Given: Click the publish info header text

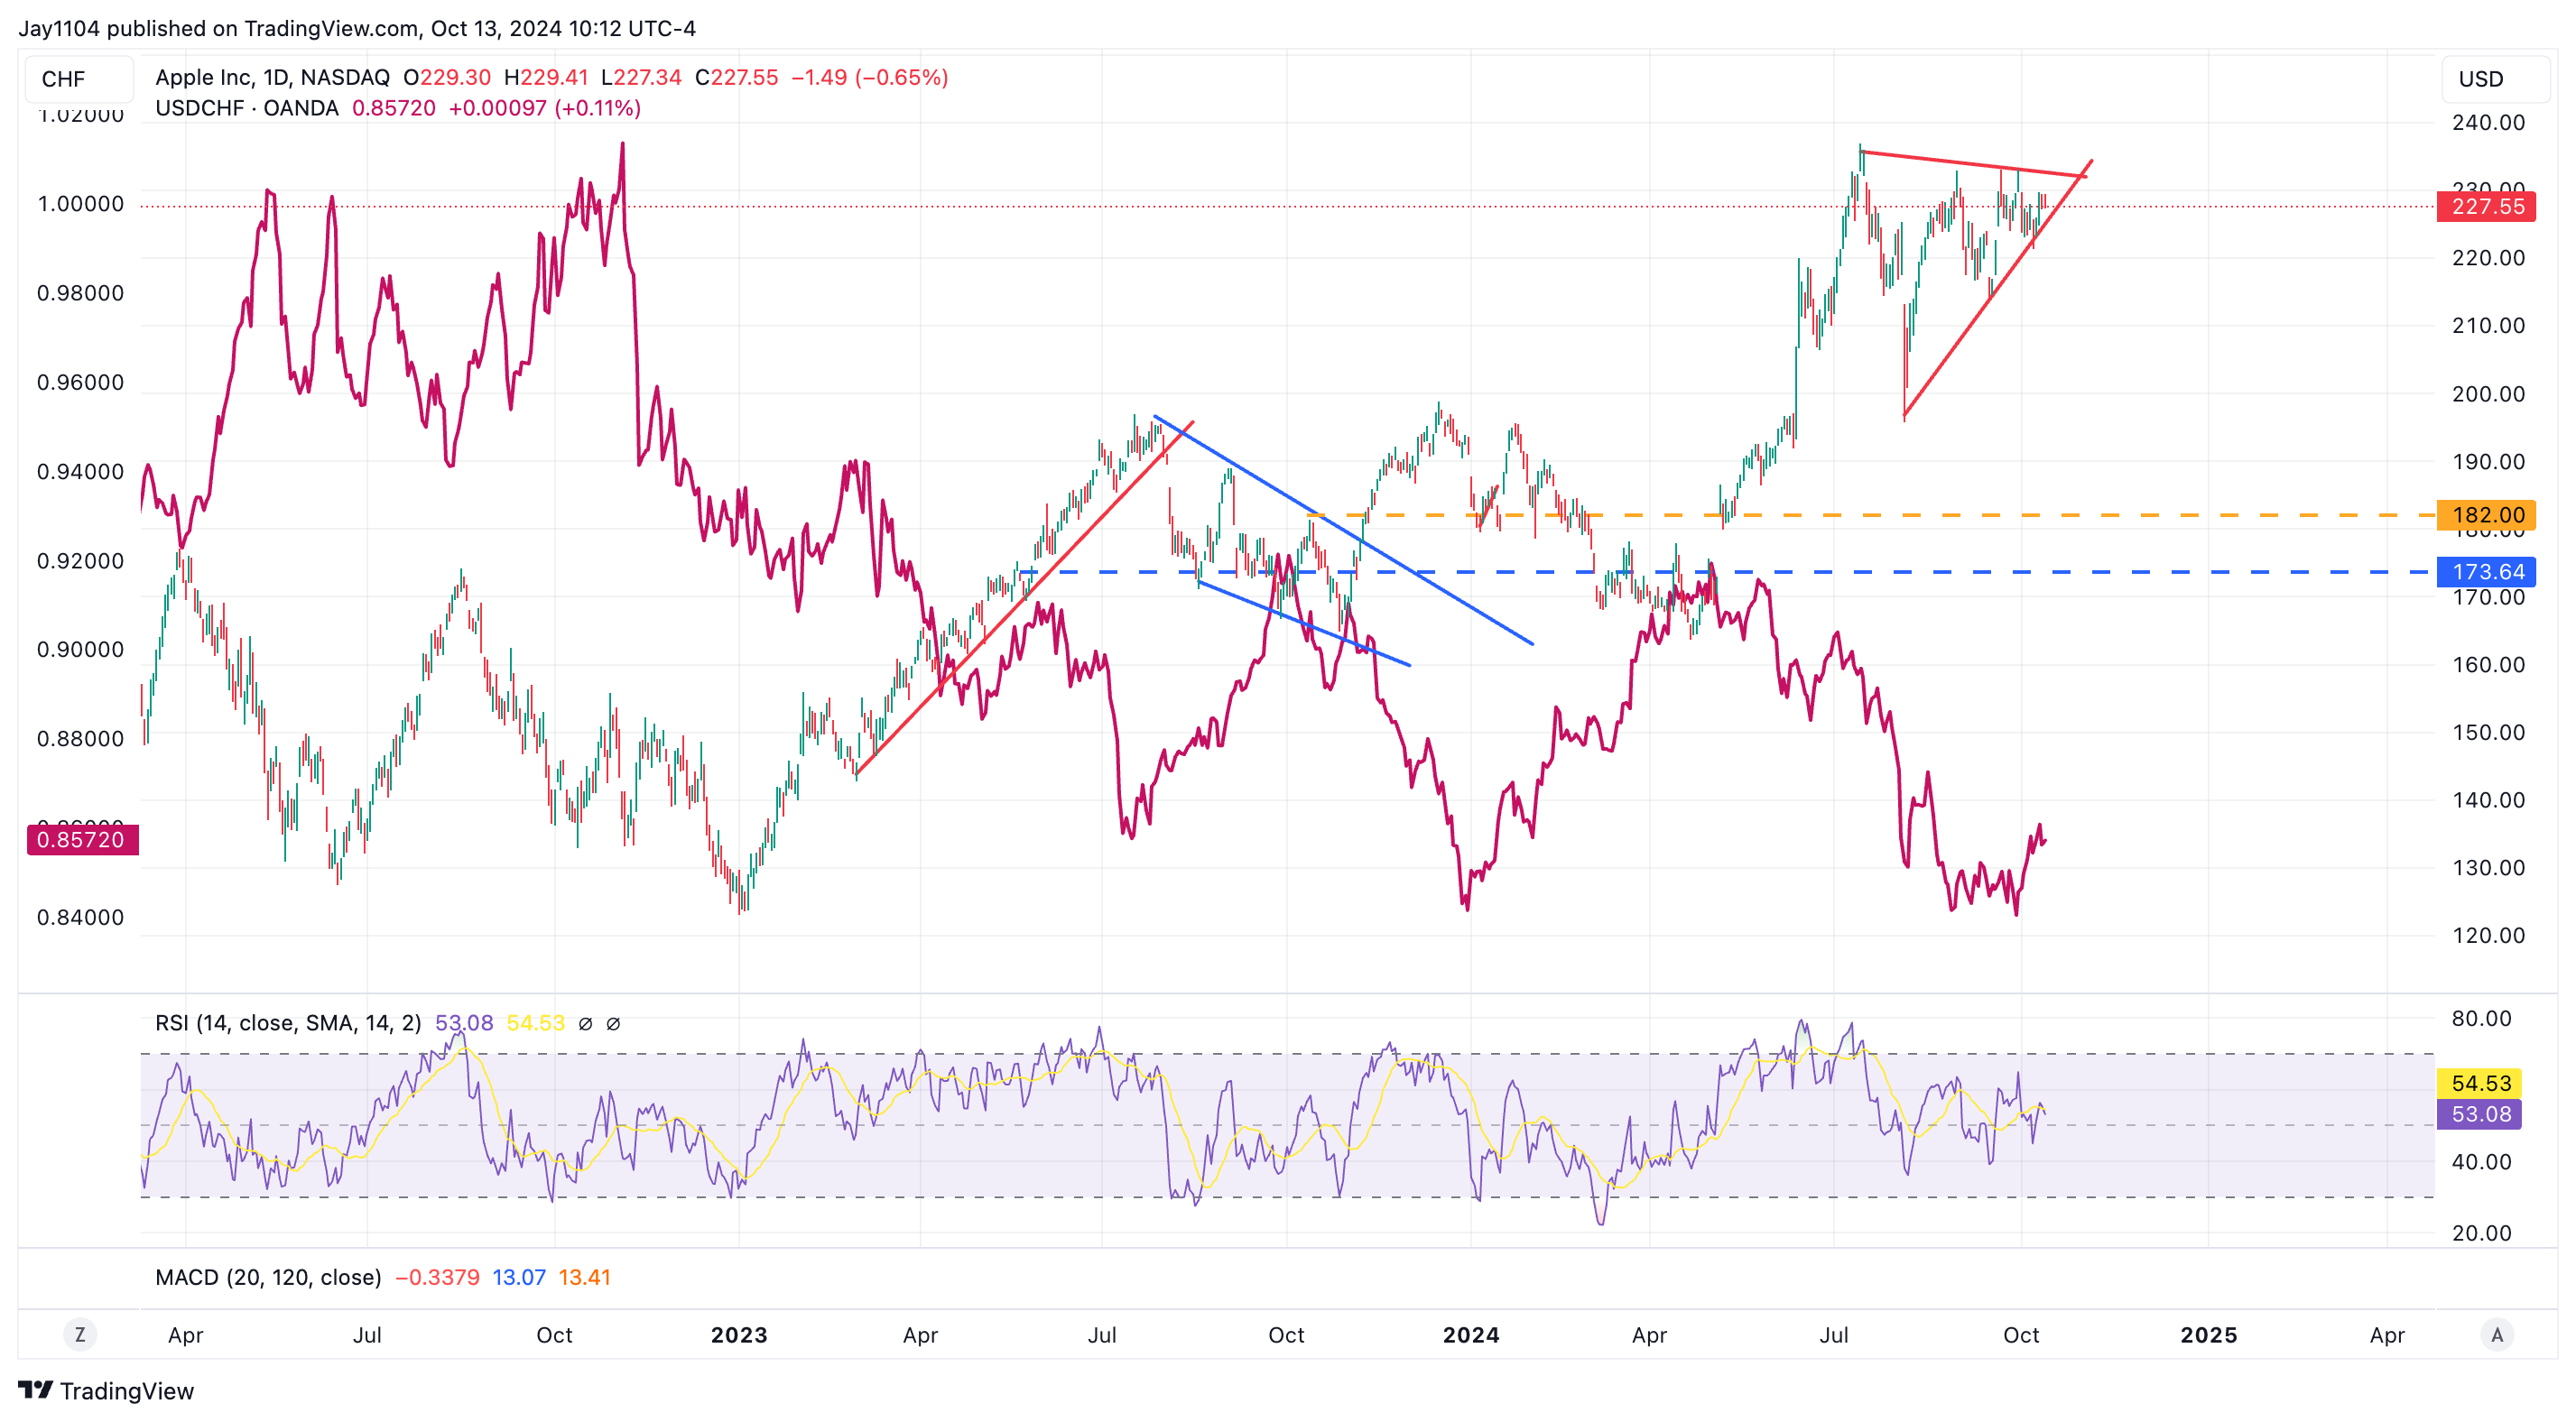Looking at the screenshot, I should pyautogui.click(x=357, y=28).
